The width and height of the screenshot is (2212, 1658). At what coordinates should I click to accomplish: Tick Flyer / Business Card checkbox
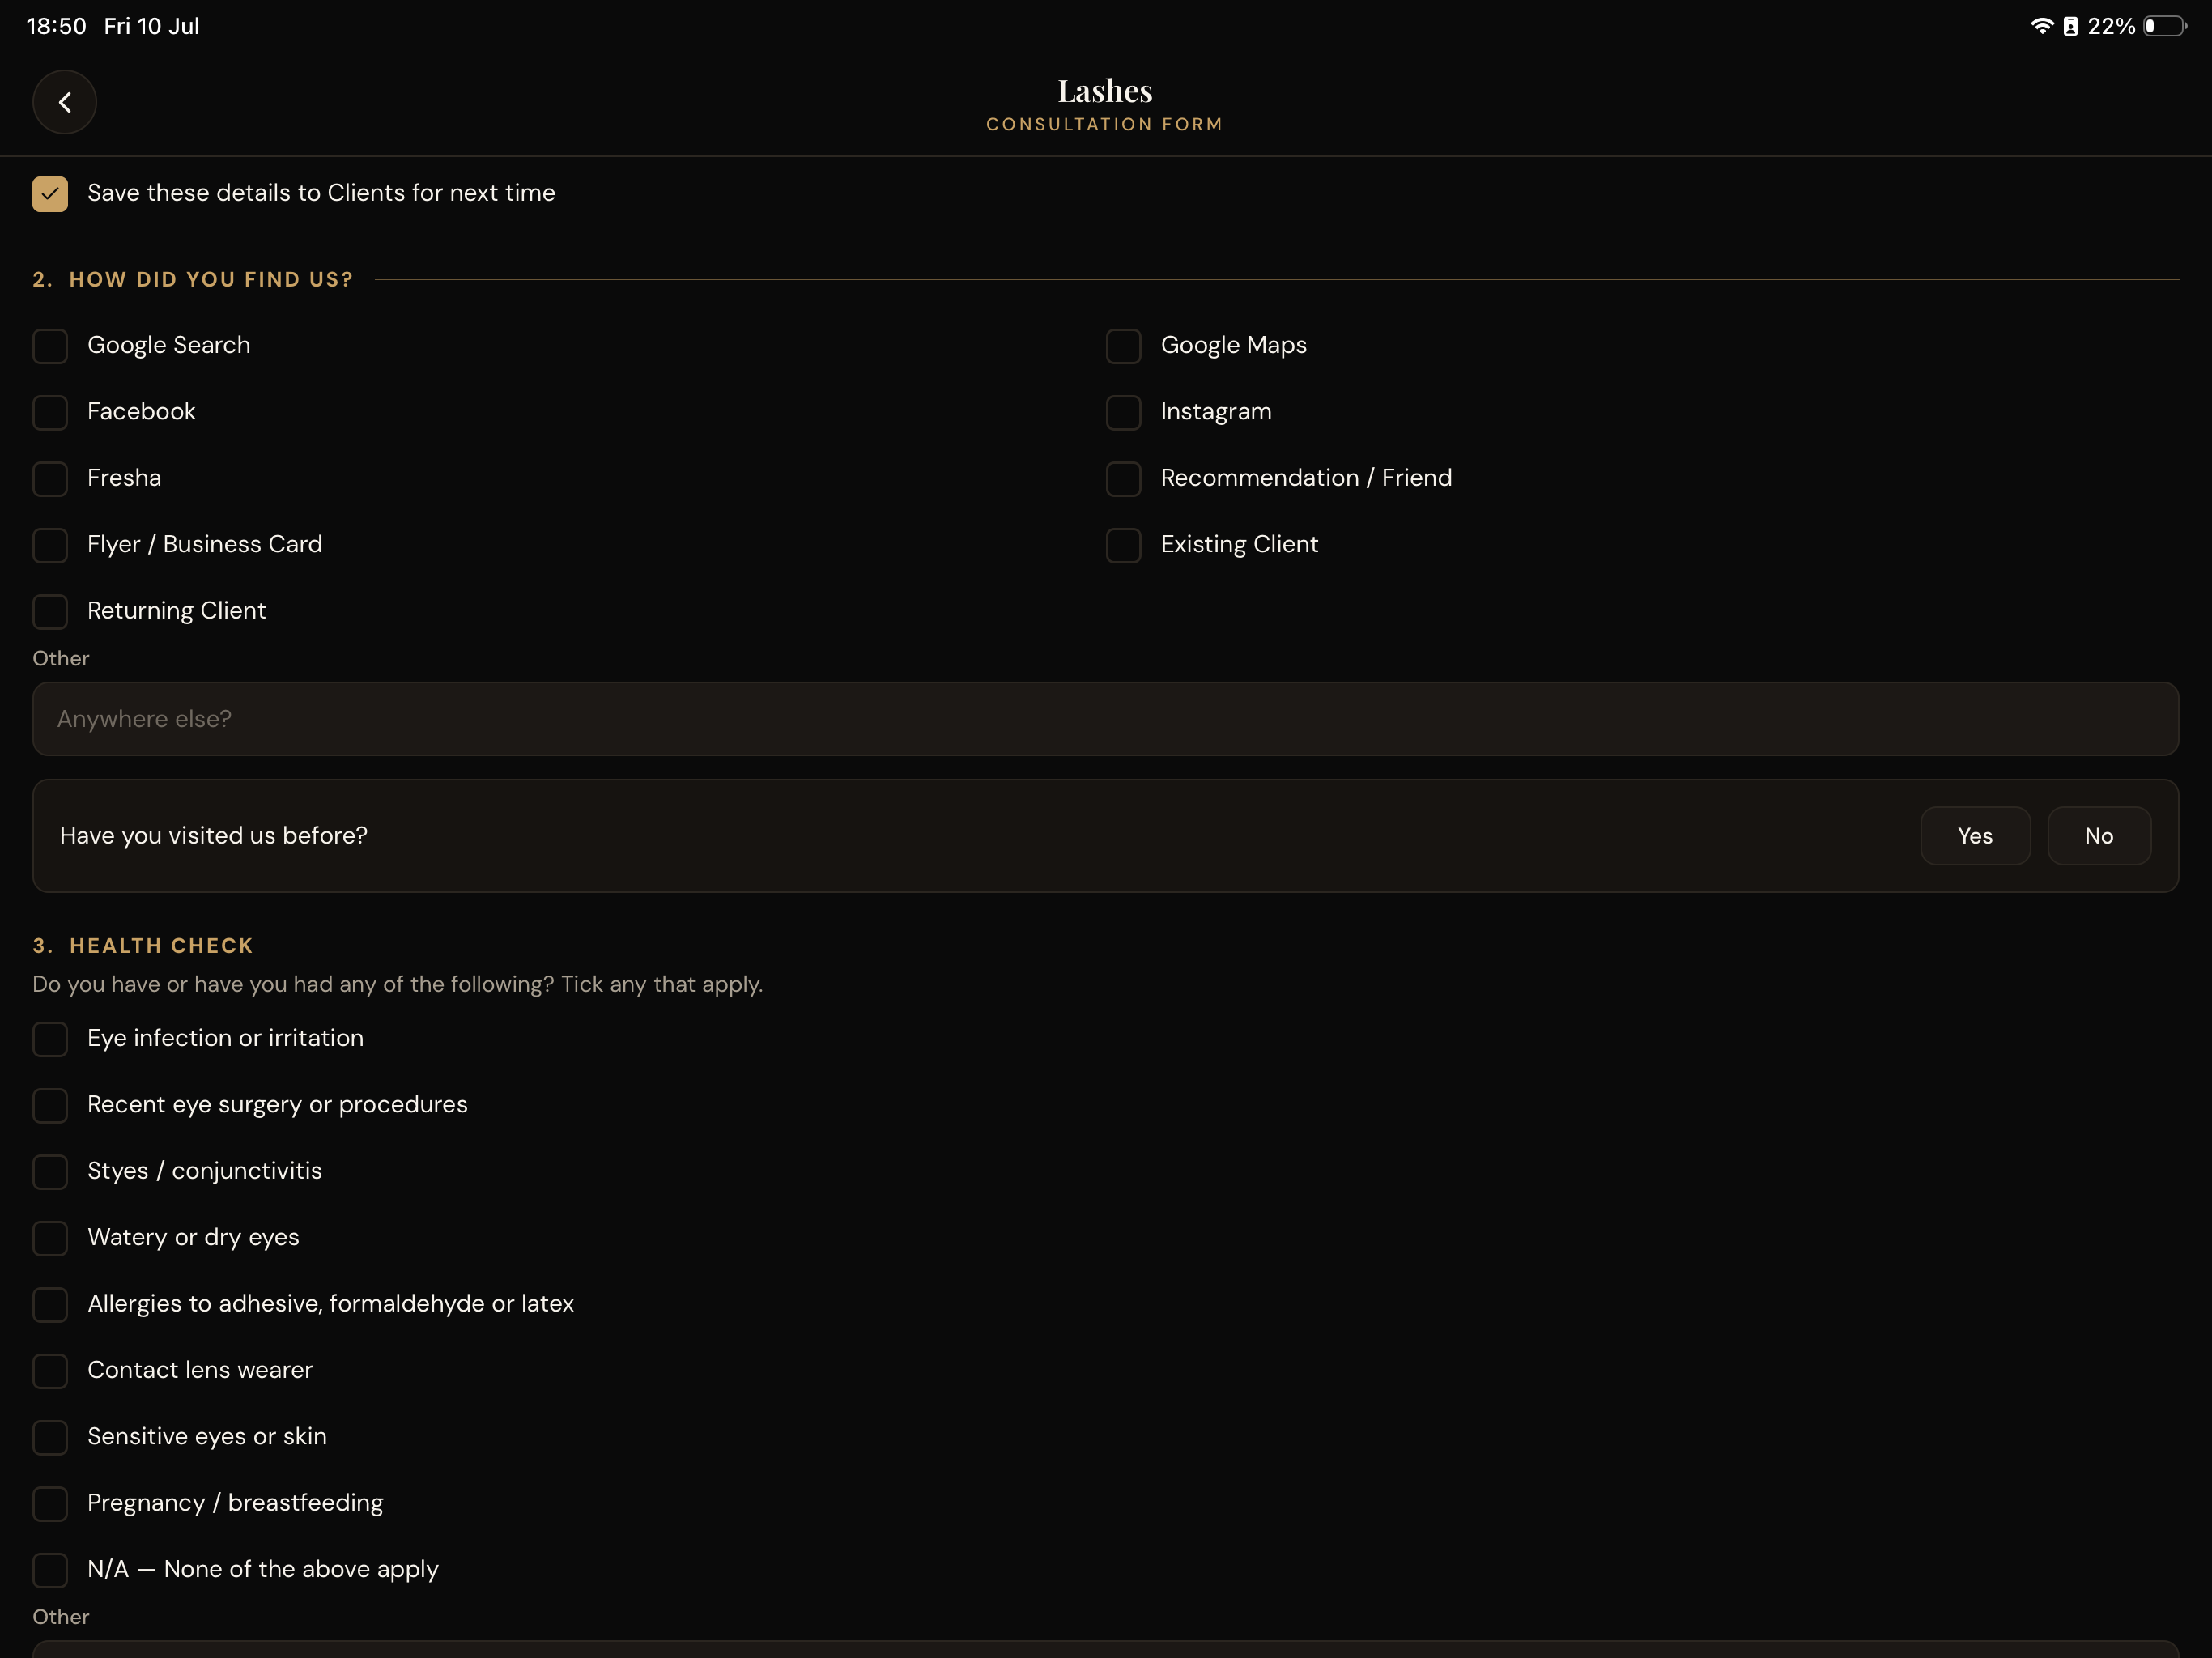(x=50, y=545)
